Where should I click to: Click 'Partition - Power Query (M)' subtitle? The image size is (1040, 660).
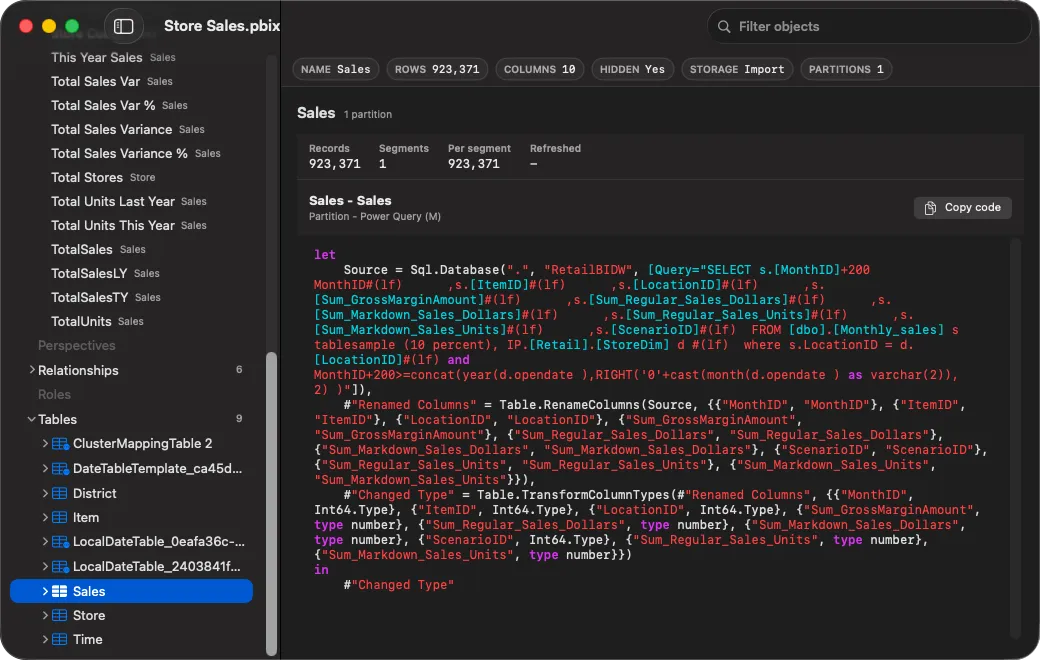pos(374,216)
